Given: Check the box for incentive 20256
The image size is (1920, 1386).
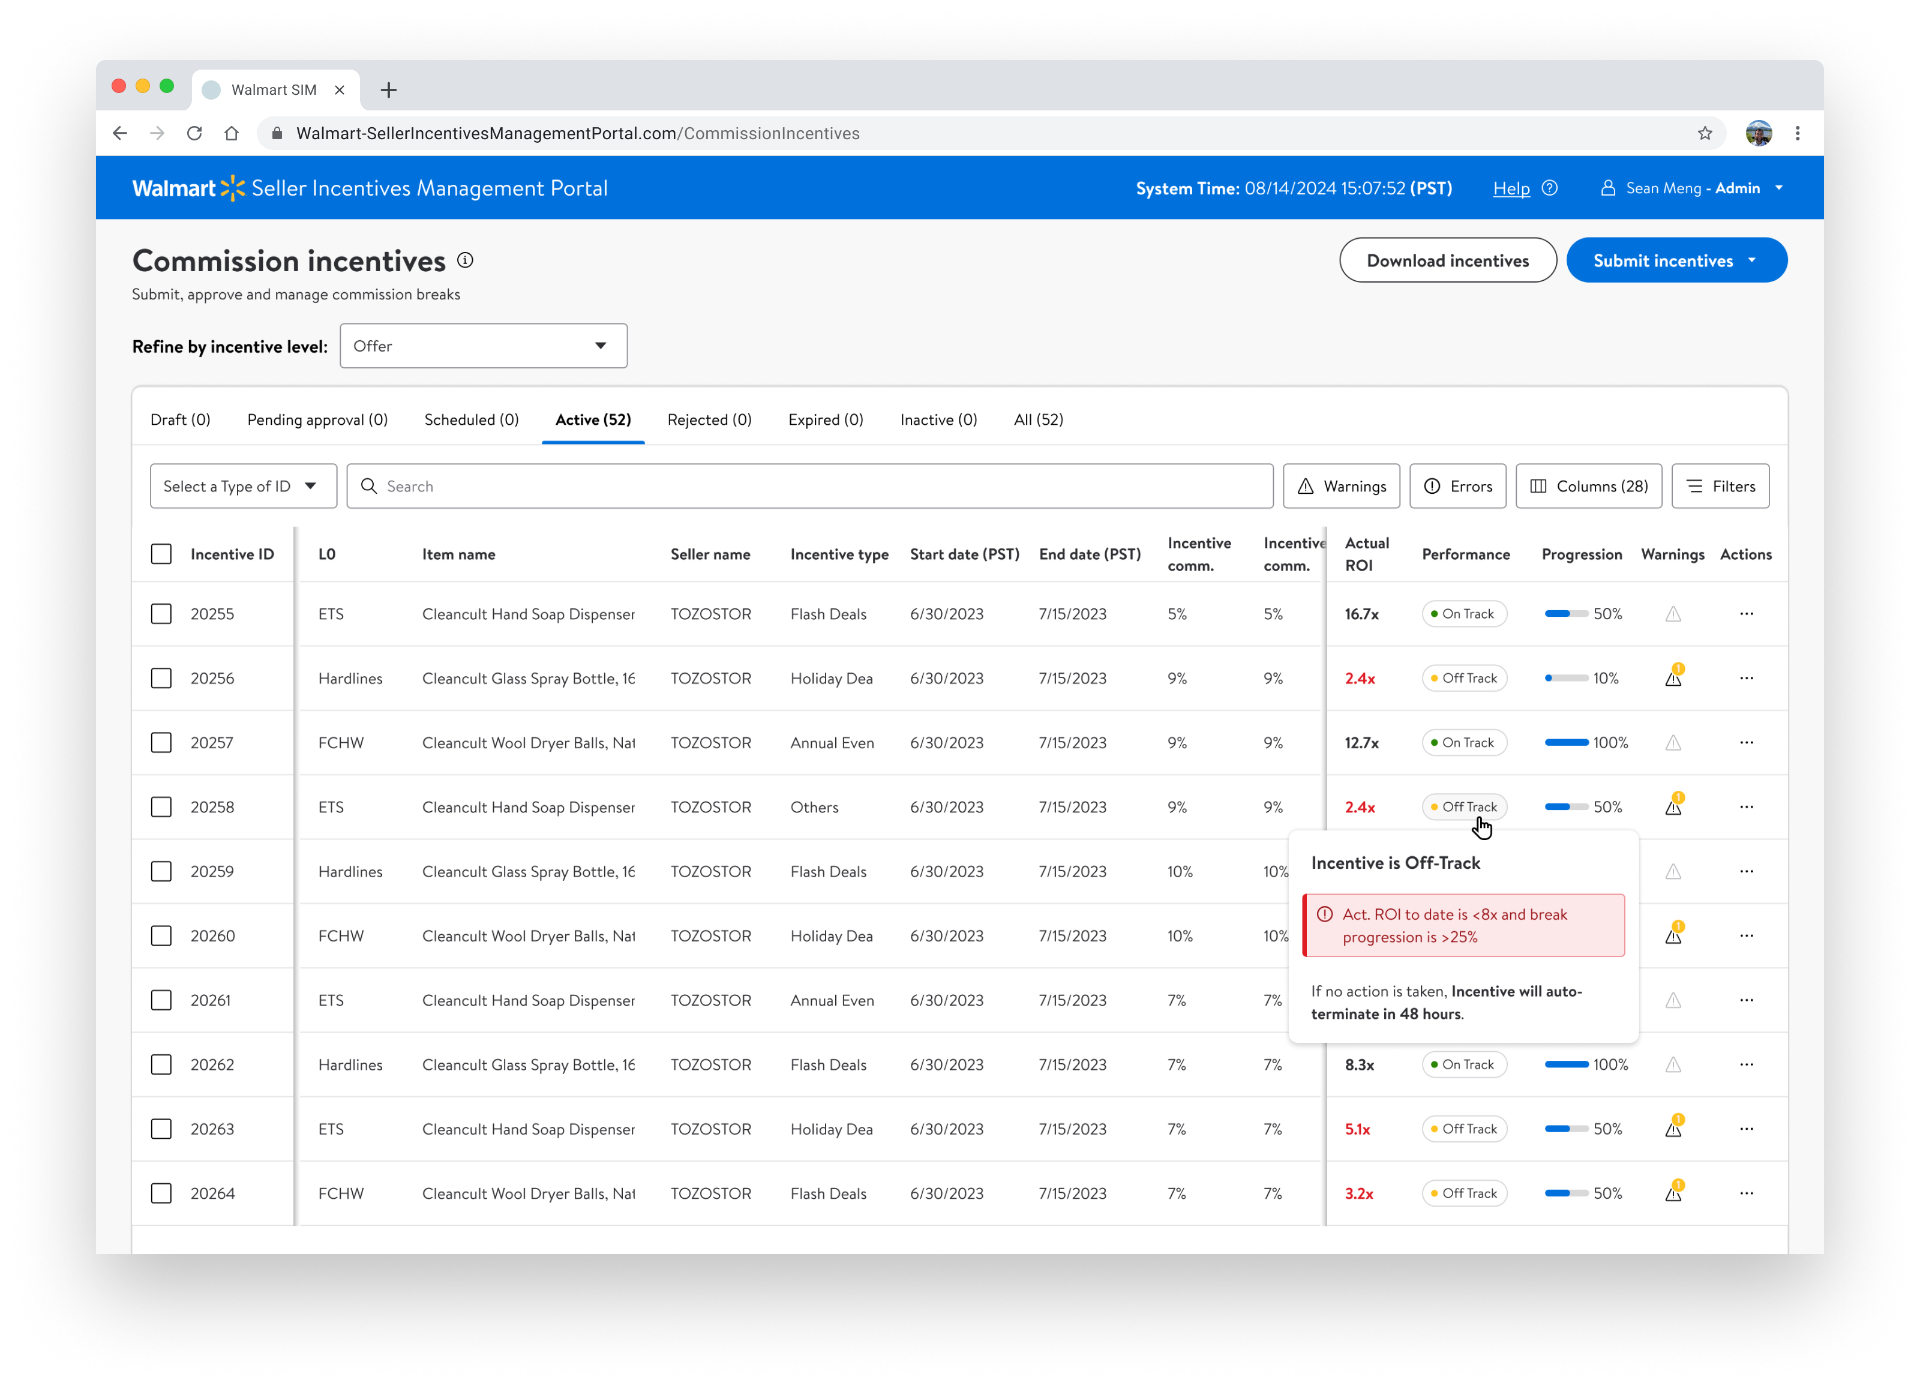Looking at the screenshot, I should click(x=161, y=678).
